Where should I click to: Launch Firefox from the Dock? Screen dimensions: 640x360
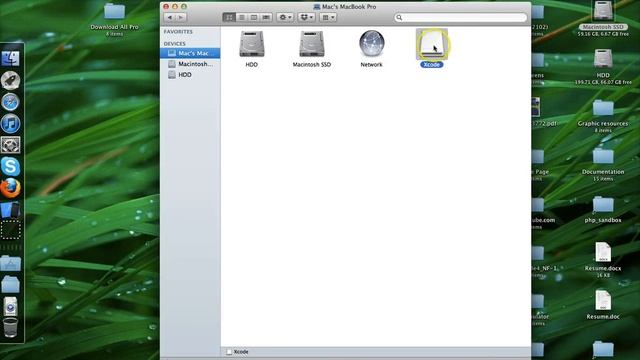pyautogui.click(x=10, y=188)
